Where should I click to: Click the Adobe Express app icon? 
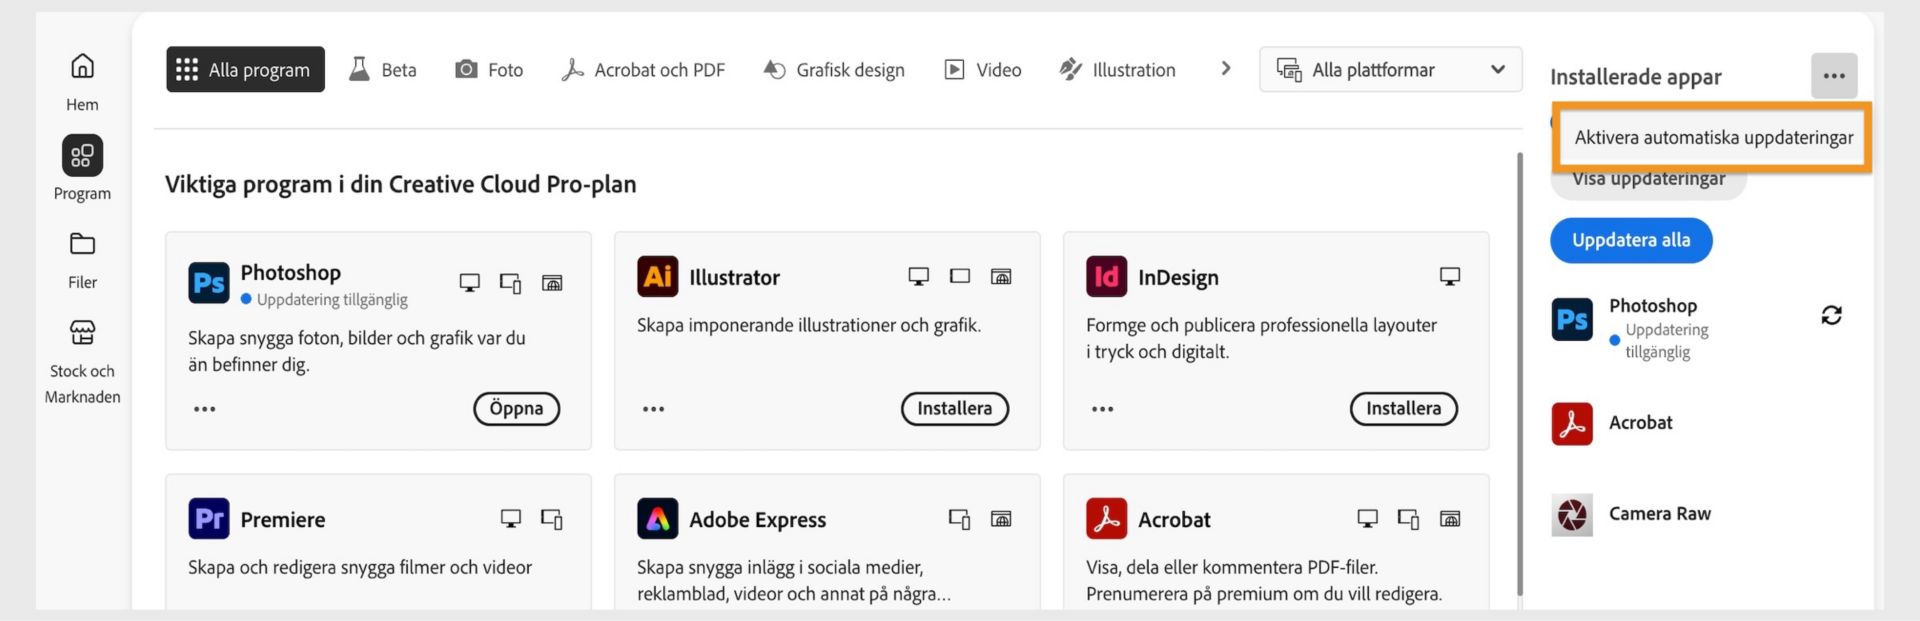(657, 518)
